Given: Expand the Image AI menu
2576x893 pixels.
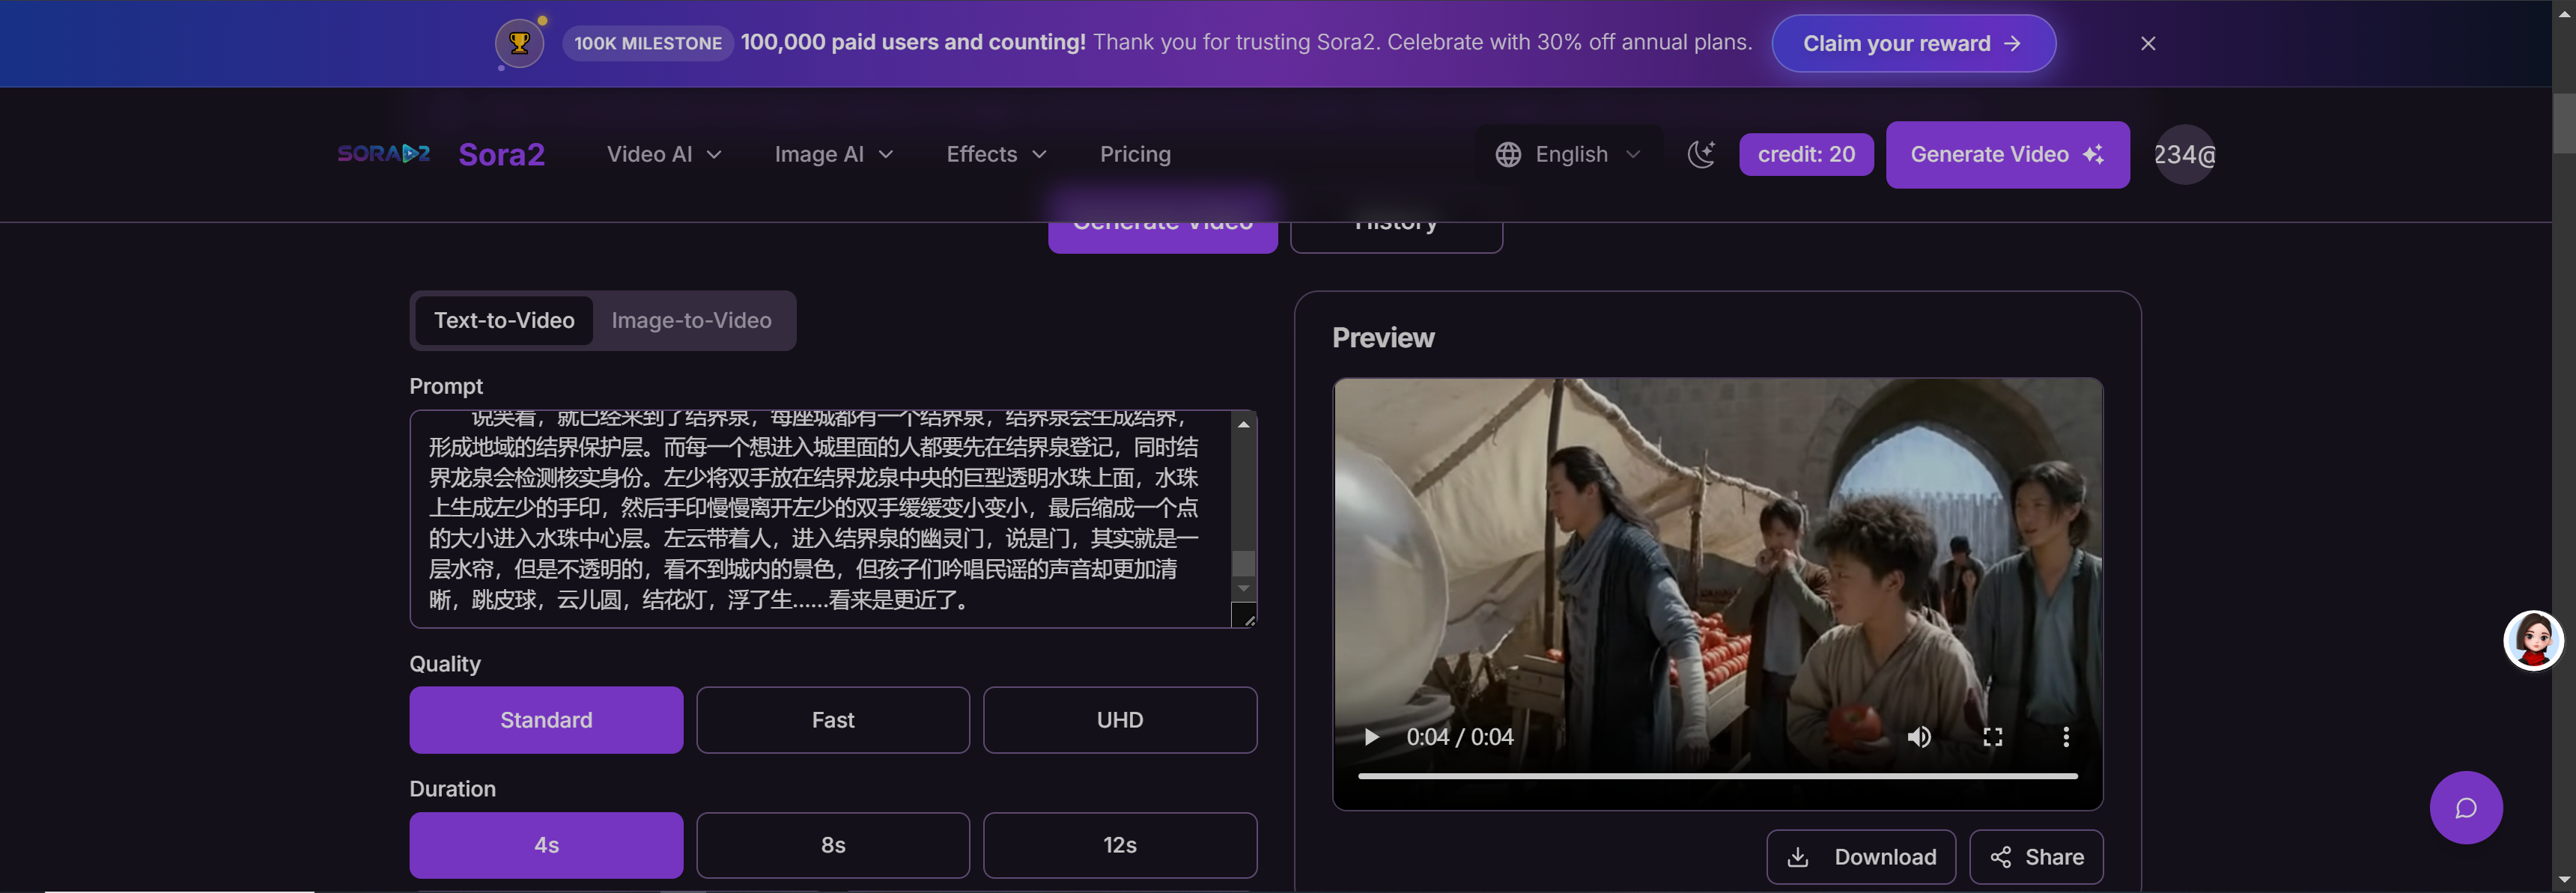Looking at the screenshot, I should [833, 154].
